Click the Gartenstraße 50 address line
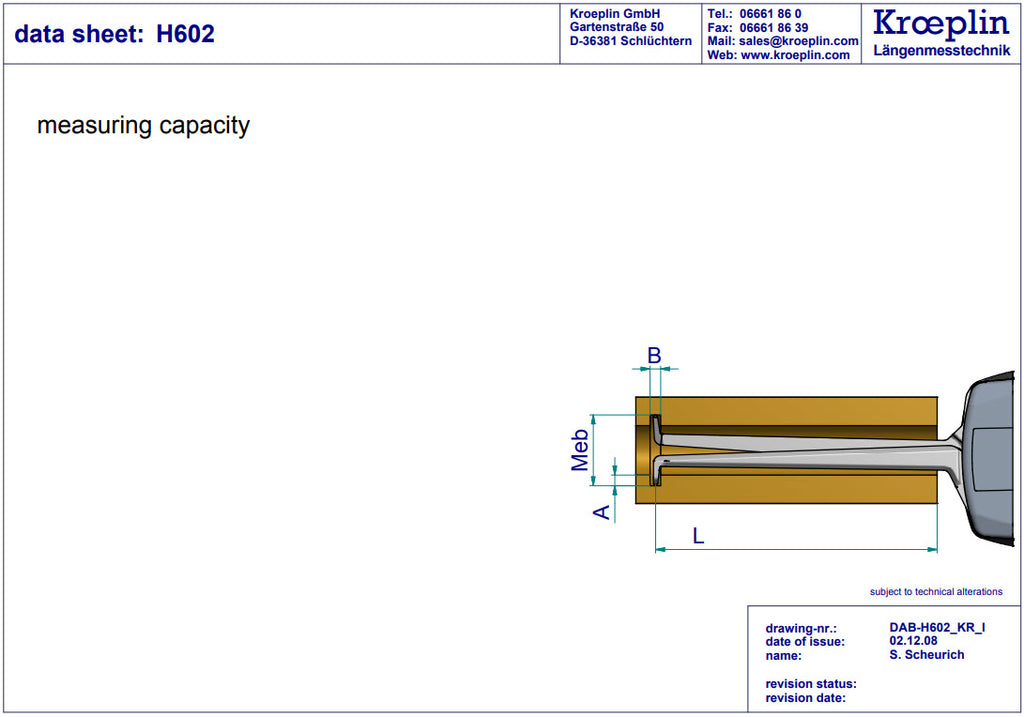Screen dimensions: 1024x717 click(x=616, y=27)
